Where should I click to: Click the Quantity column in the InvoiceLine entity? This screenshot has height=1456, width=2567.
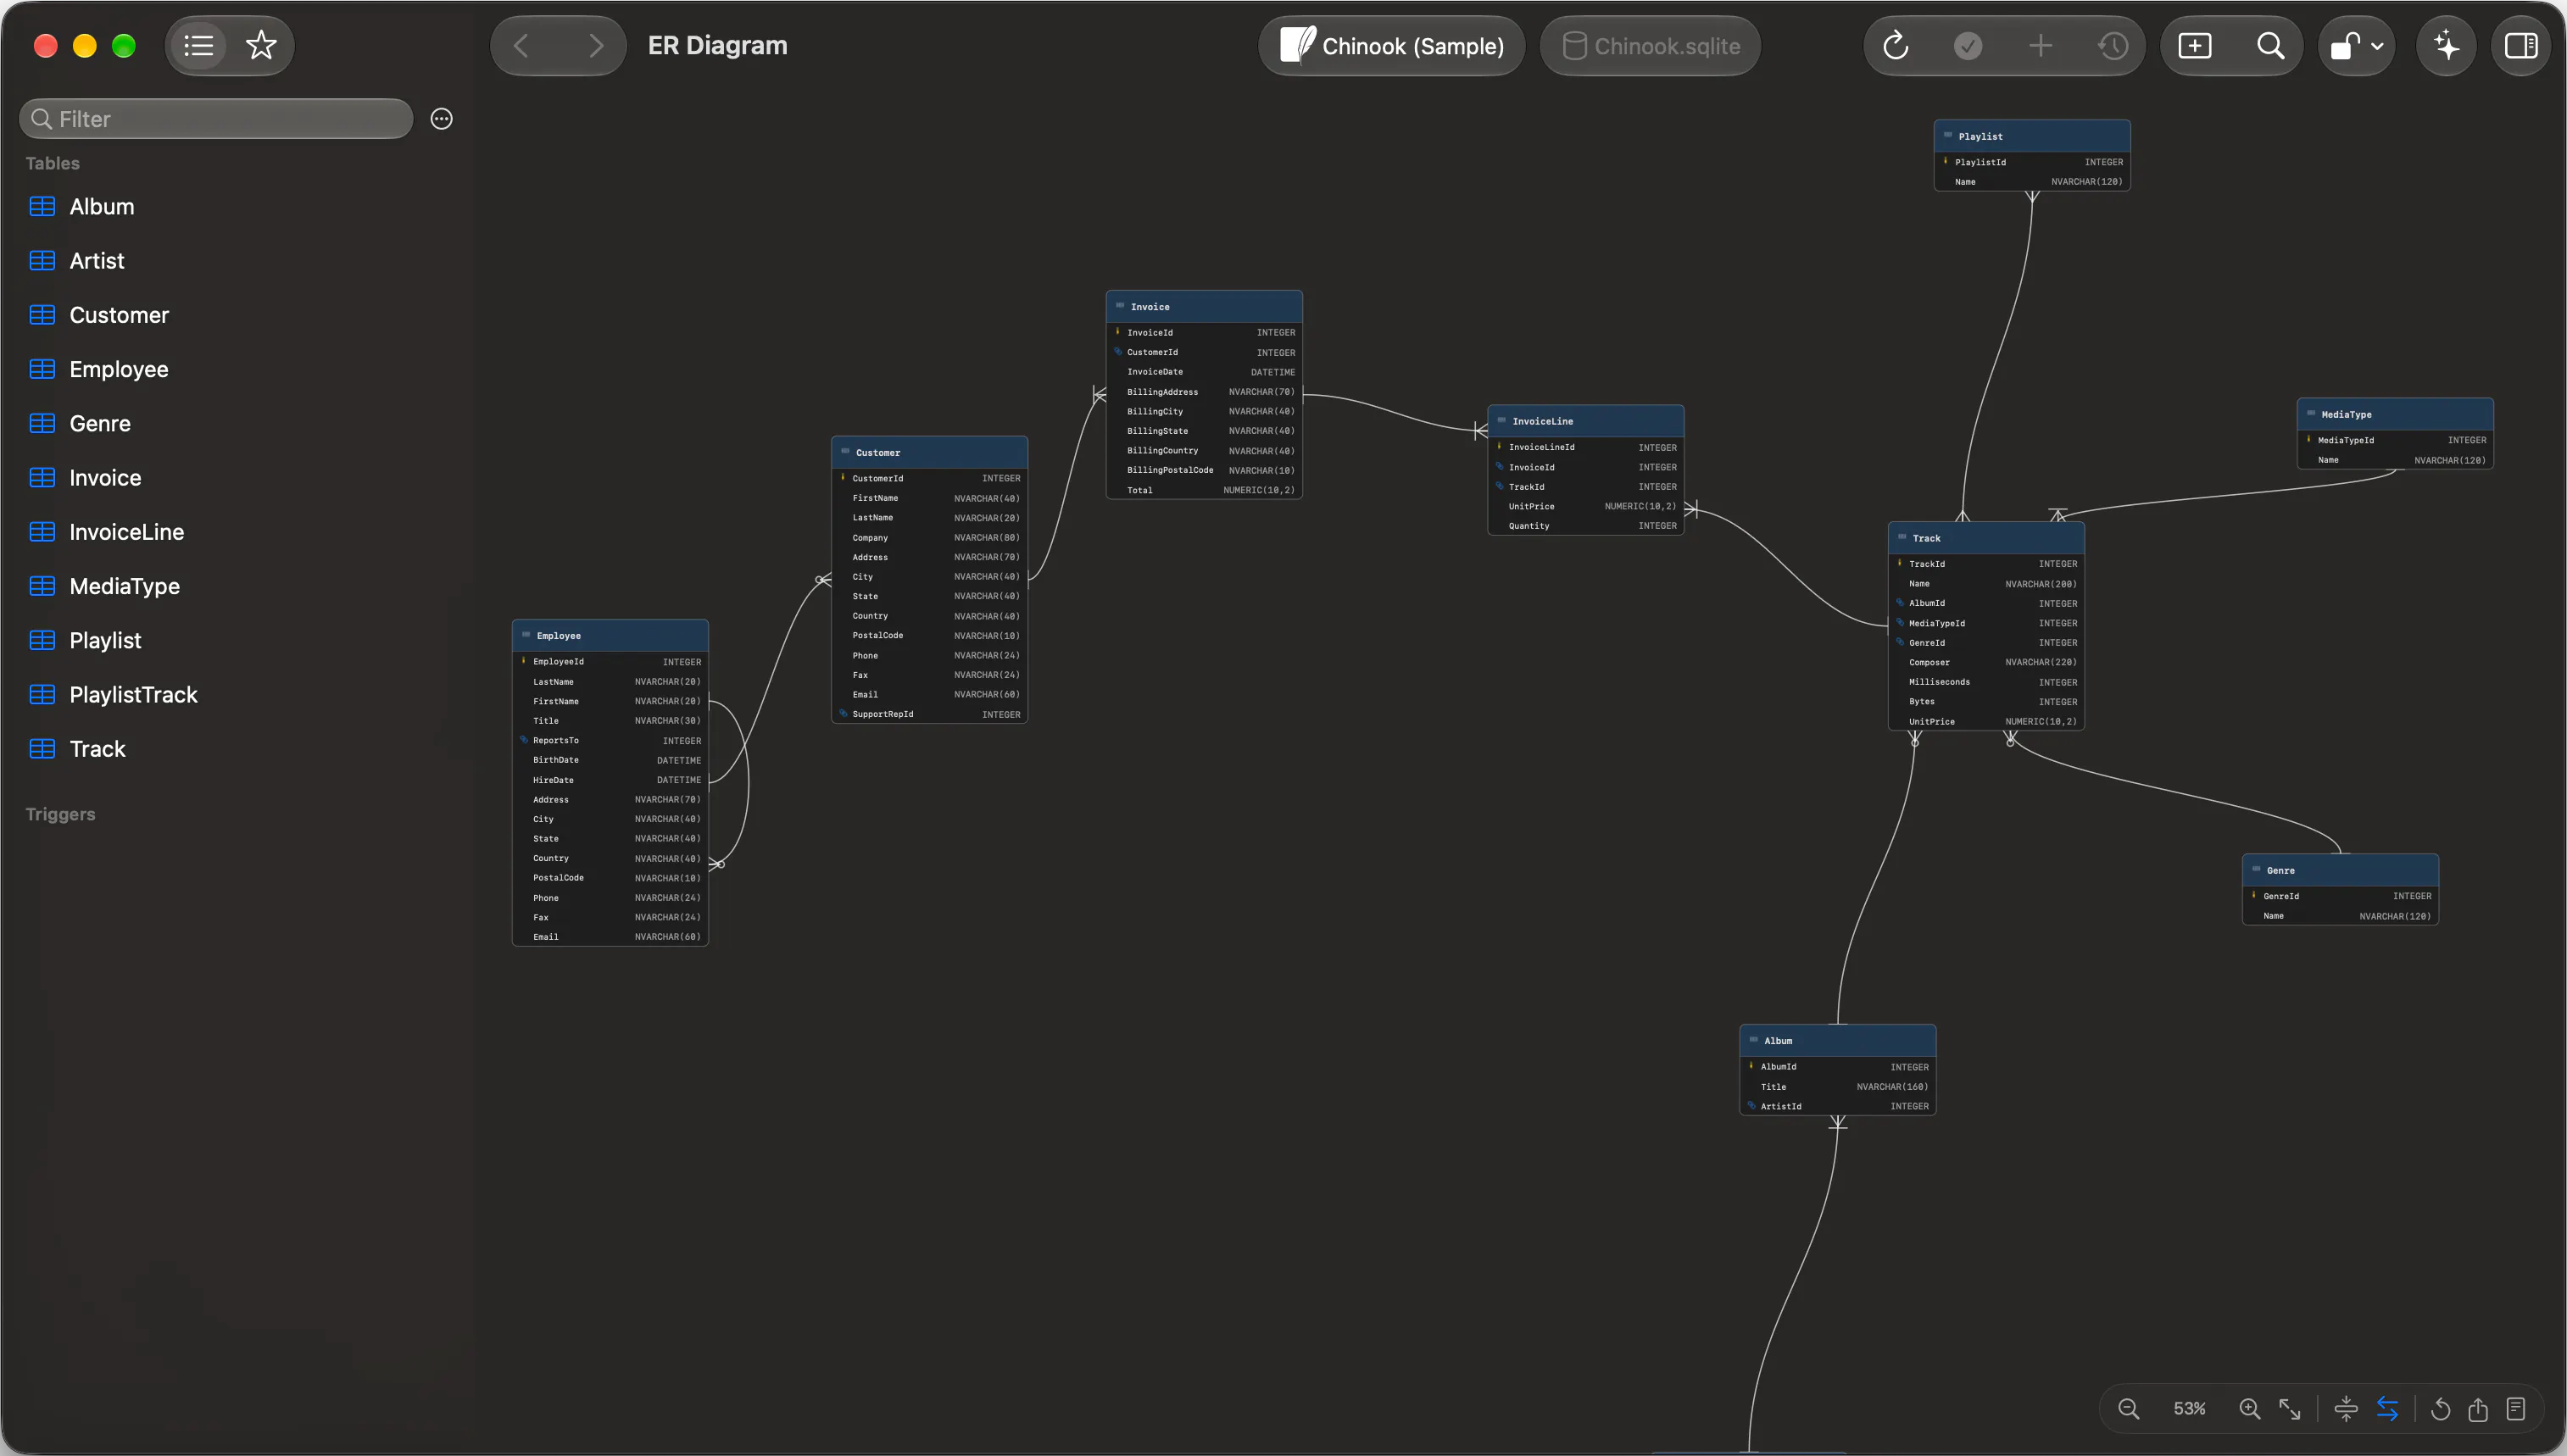point(1585,526)
